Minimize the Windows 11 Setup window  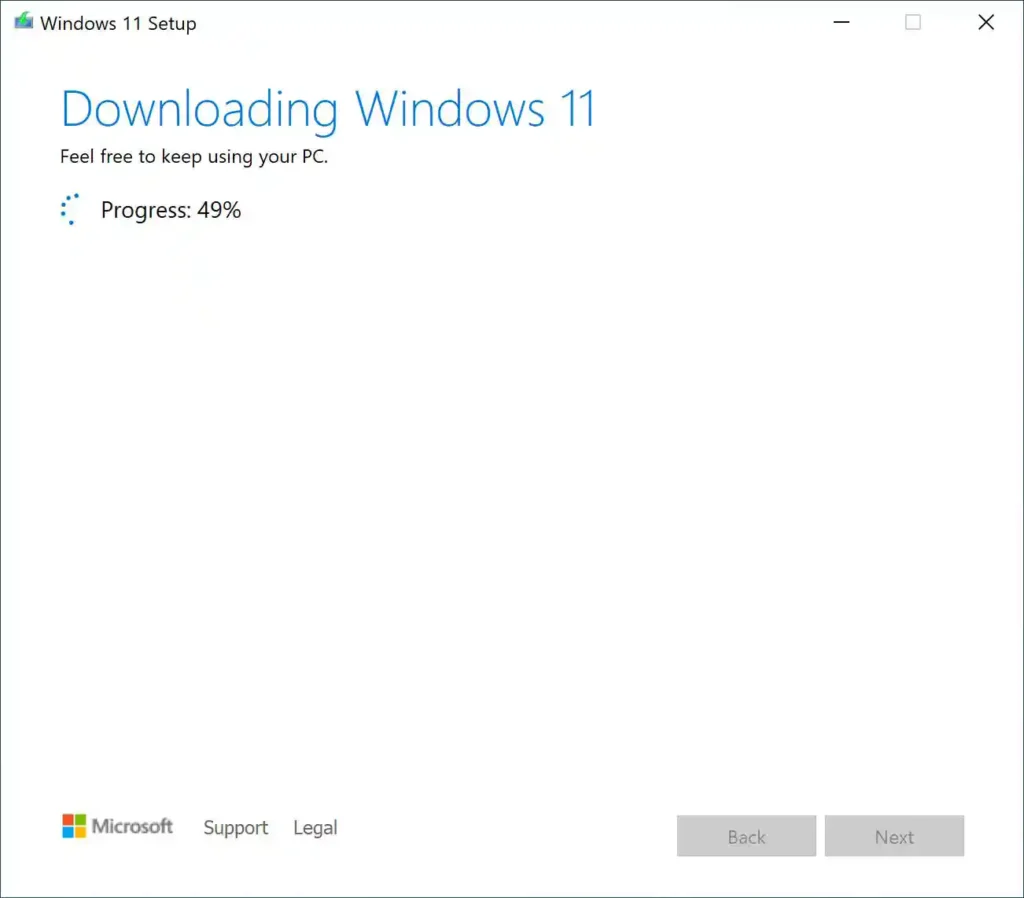click(841, 22)
